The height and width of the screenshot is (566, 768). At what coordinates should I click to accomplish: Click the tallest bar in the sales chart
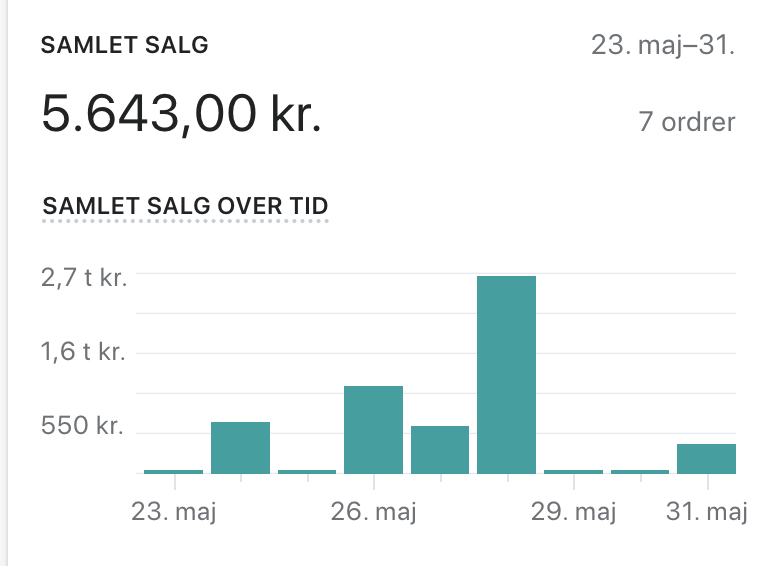[x=506, y=374]
